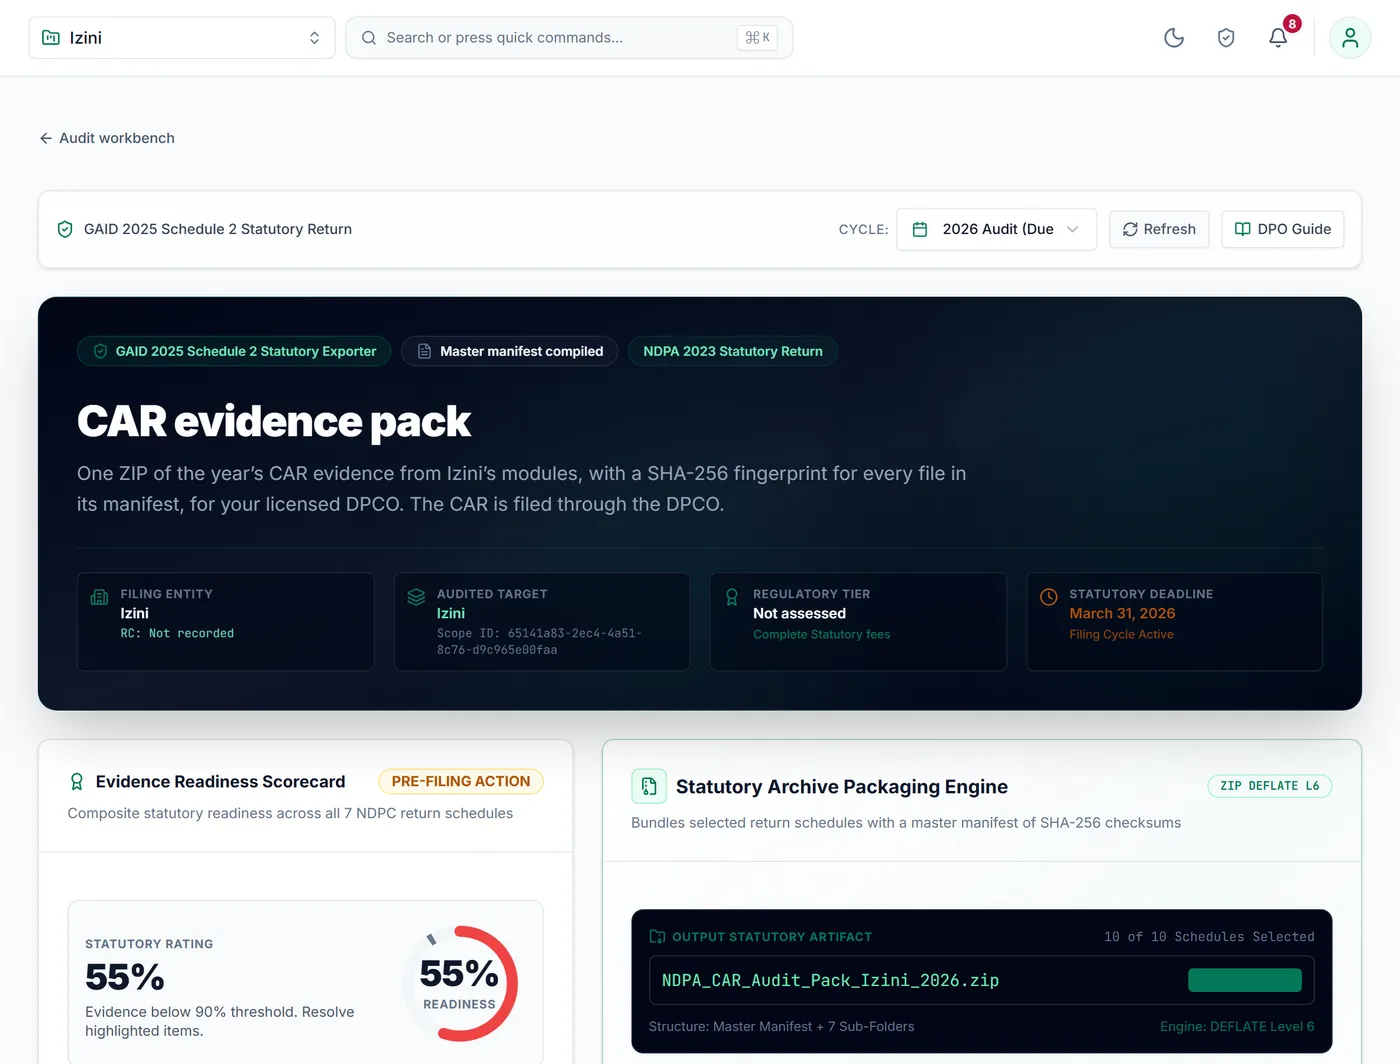Click the green bar beside the zip filename

1245,980
